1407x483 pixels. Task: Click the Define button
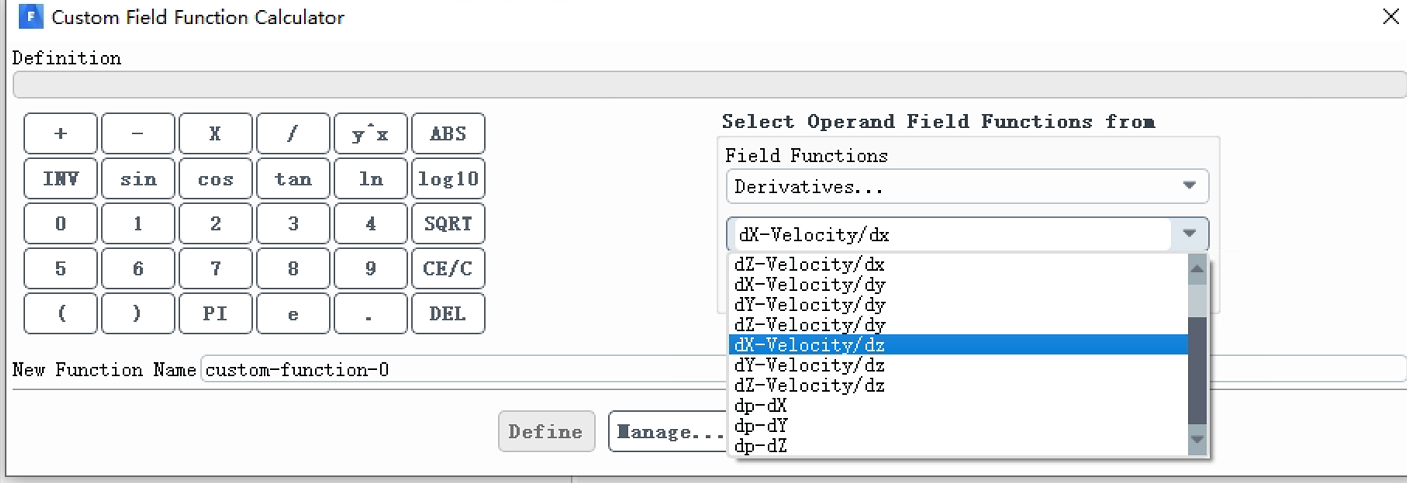tap(546, 432)
